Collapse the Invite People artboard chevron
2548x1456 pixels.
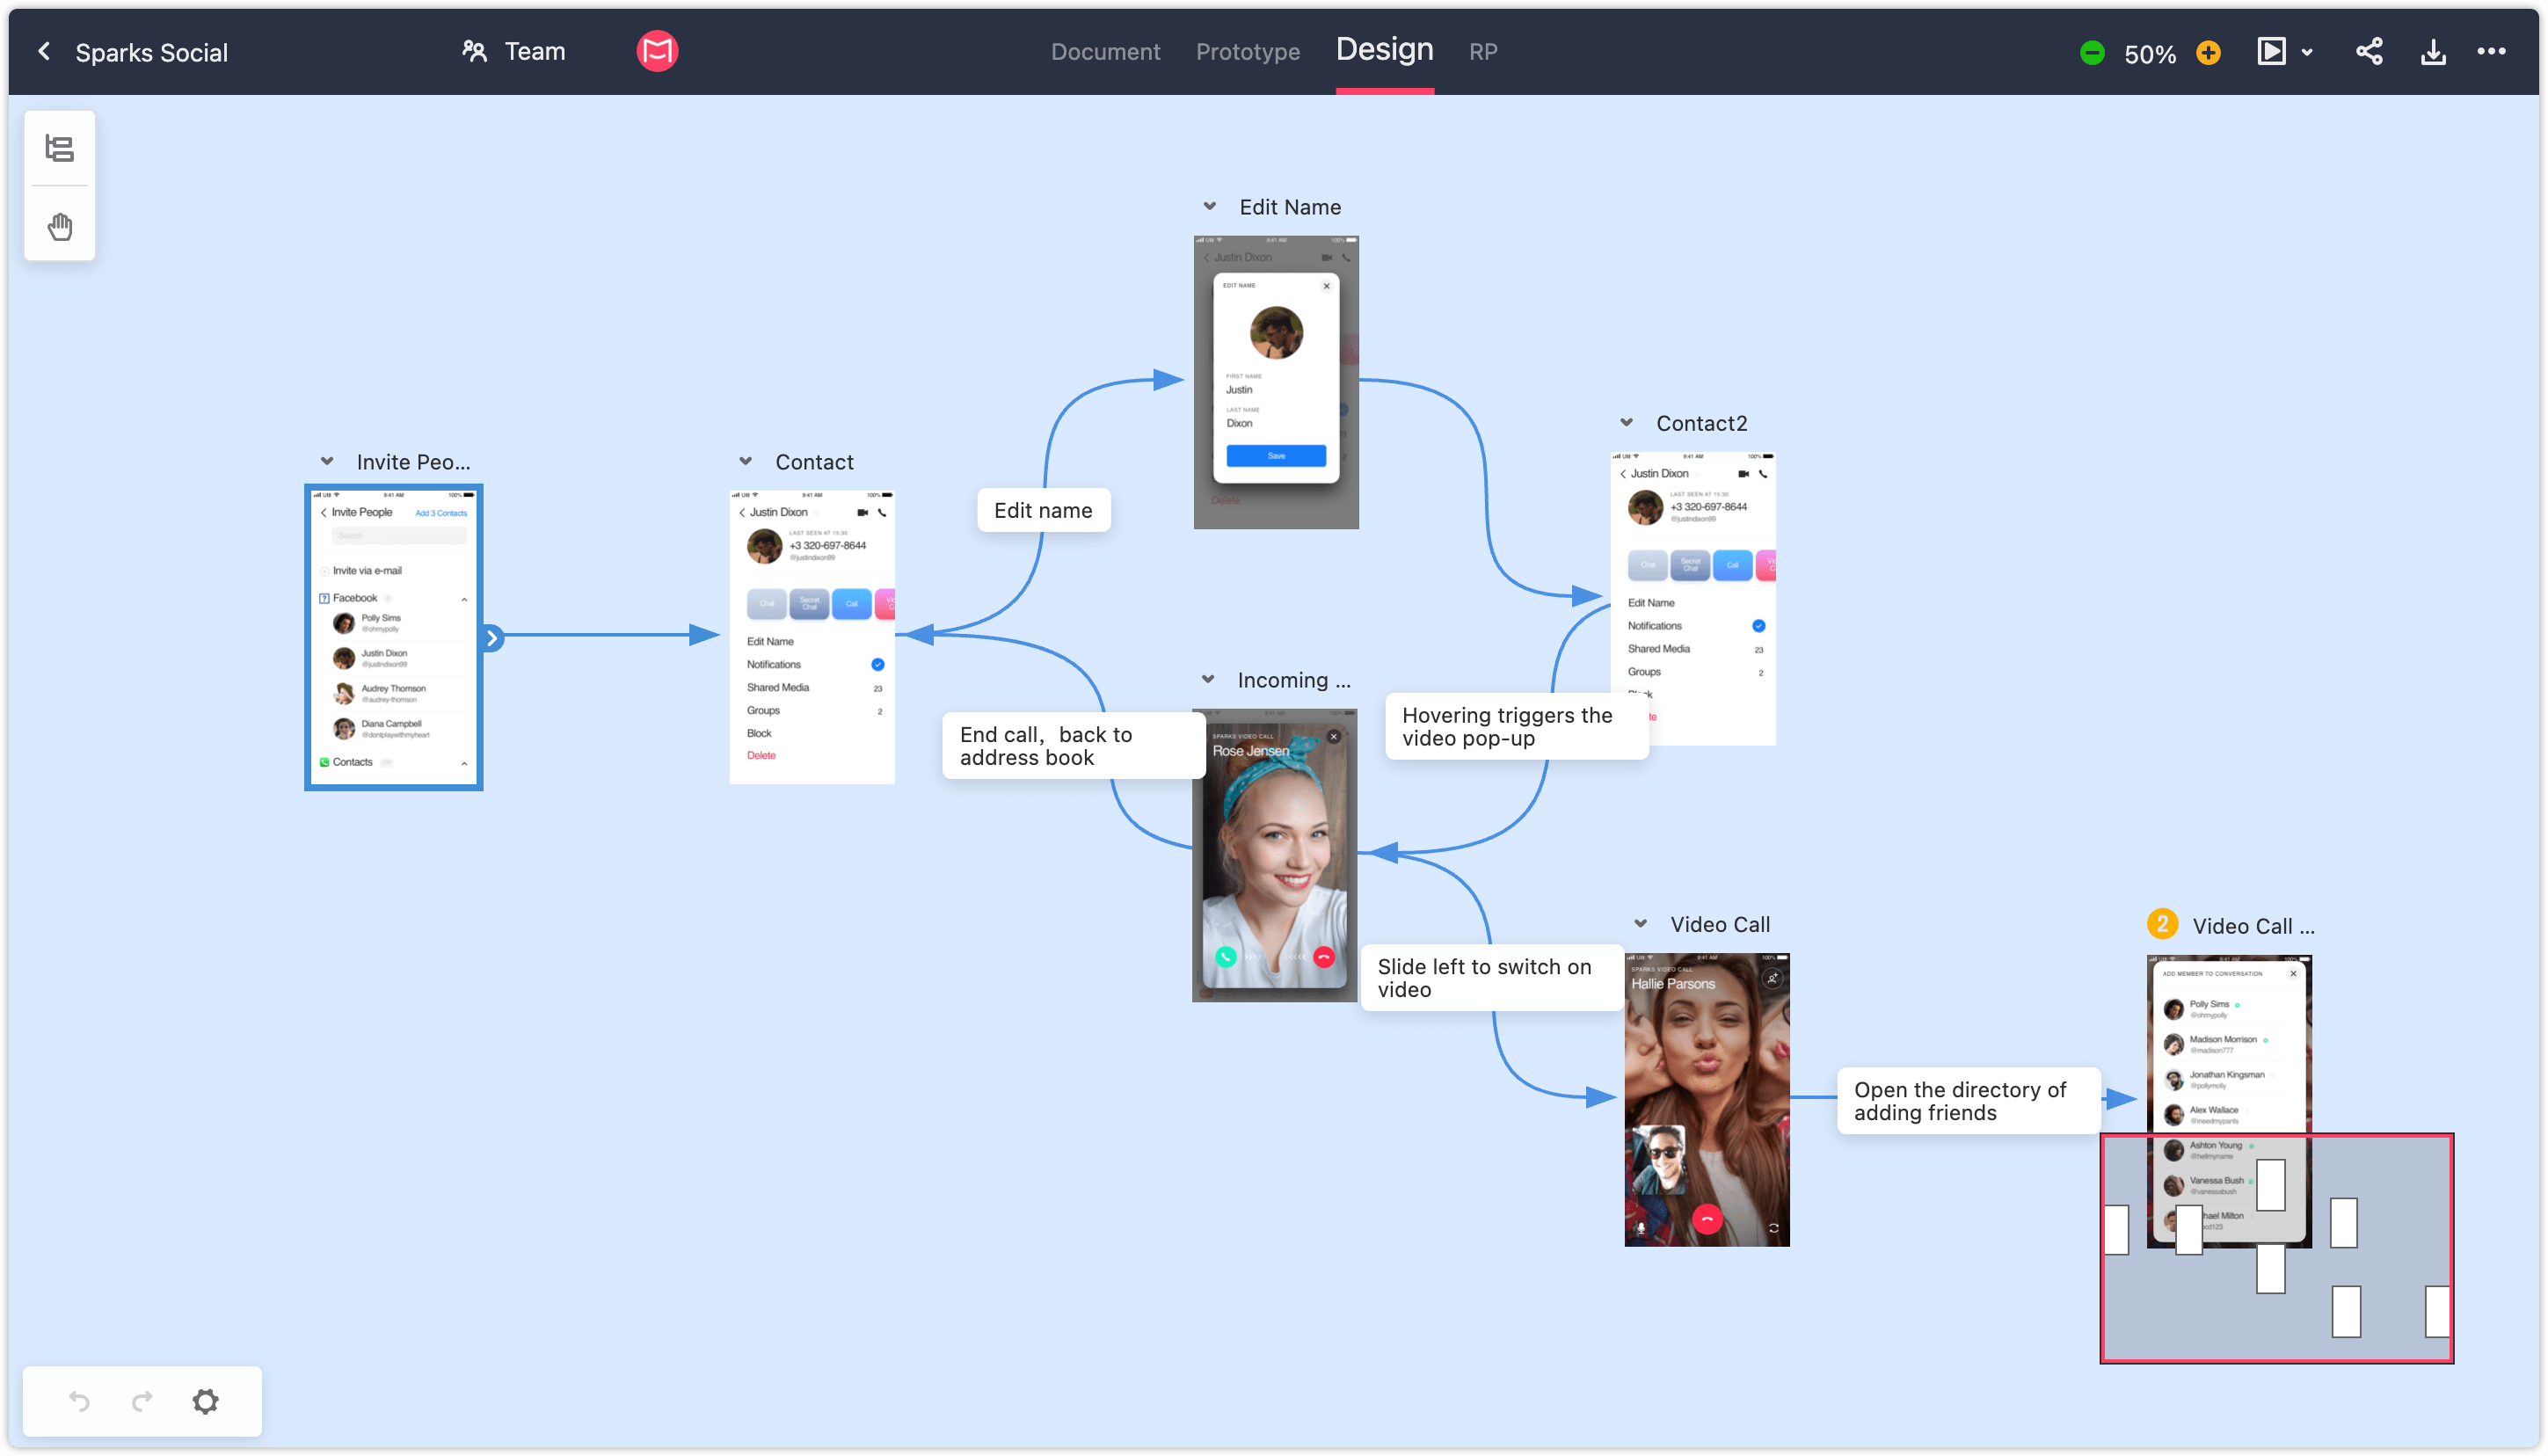click(x=327, y=462)
